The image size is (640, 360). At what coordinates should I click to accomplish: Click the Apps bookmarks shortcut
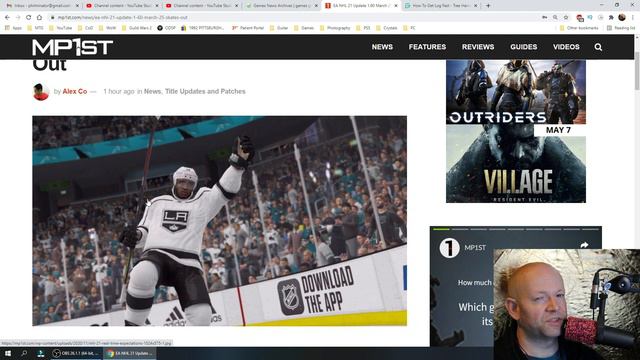coord(13,28)
